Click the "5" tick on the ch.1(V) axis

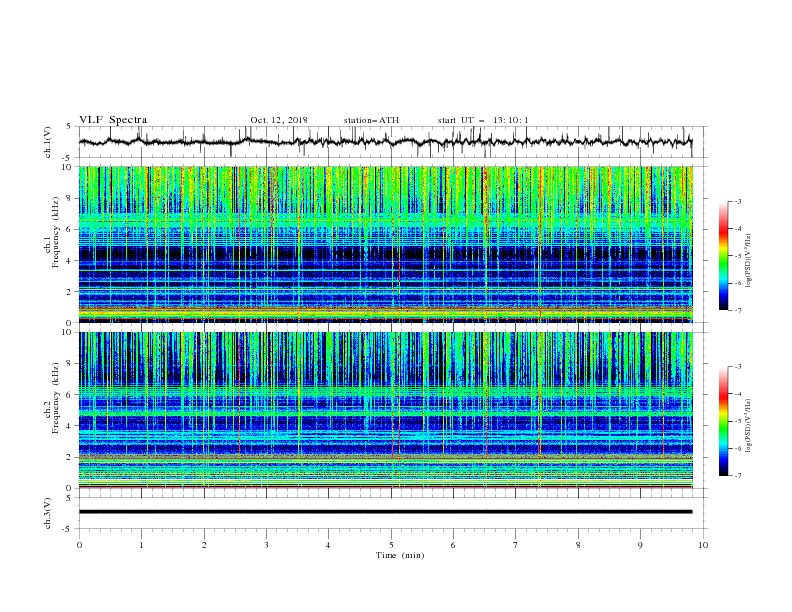tap(69, 127)
